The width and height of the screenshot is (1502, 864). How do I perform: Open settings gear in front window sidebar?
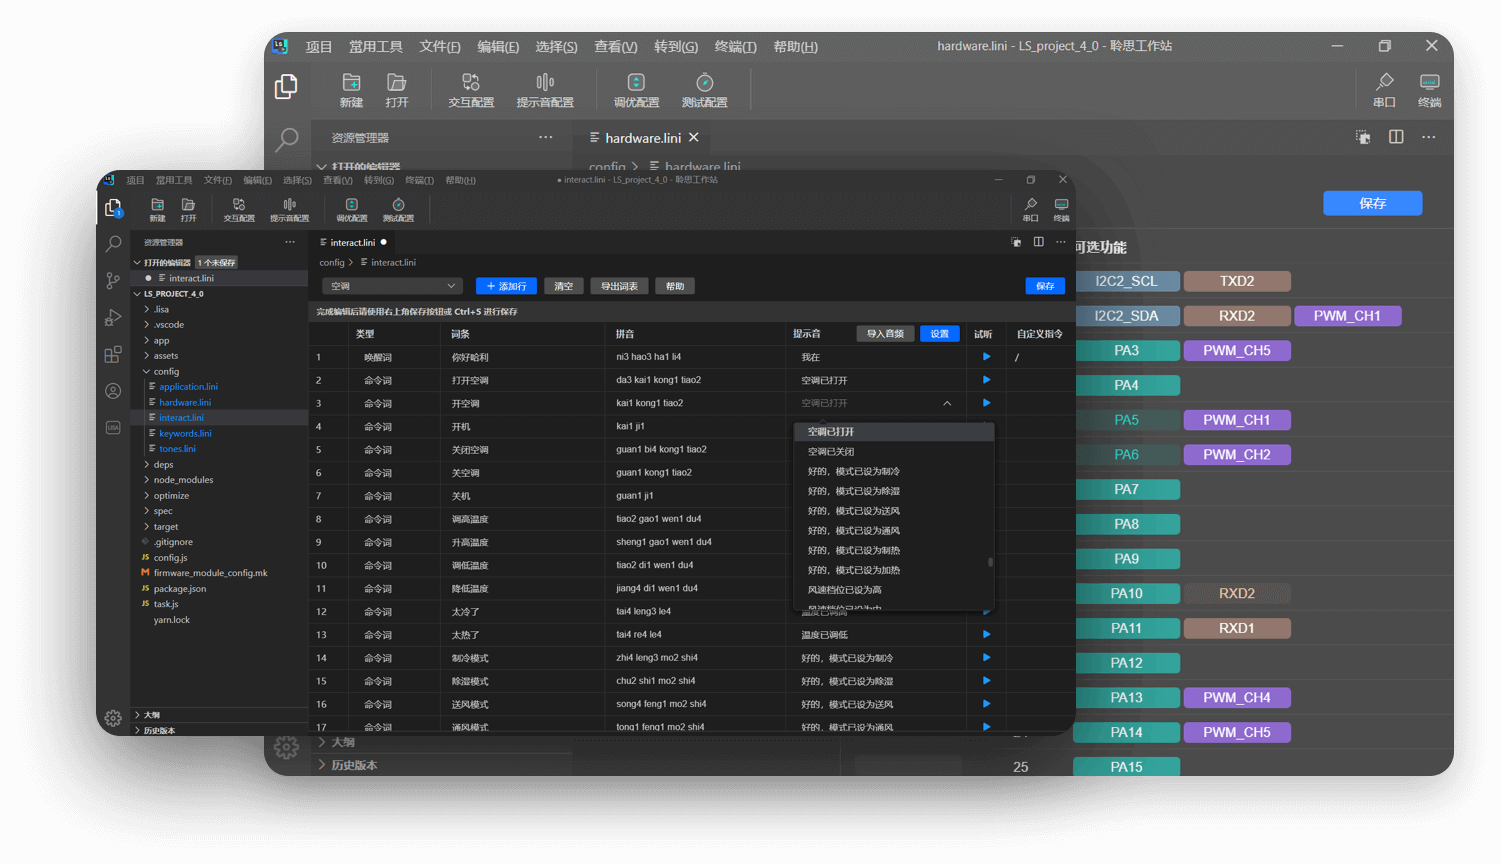pos(113,718)
